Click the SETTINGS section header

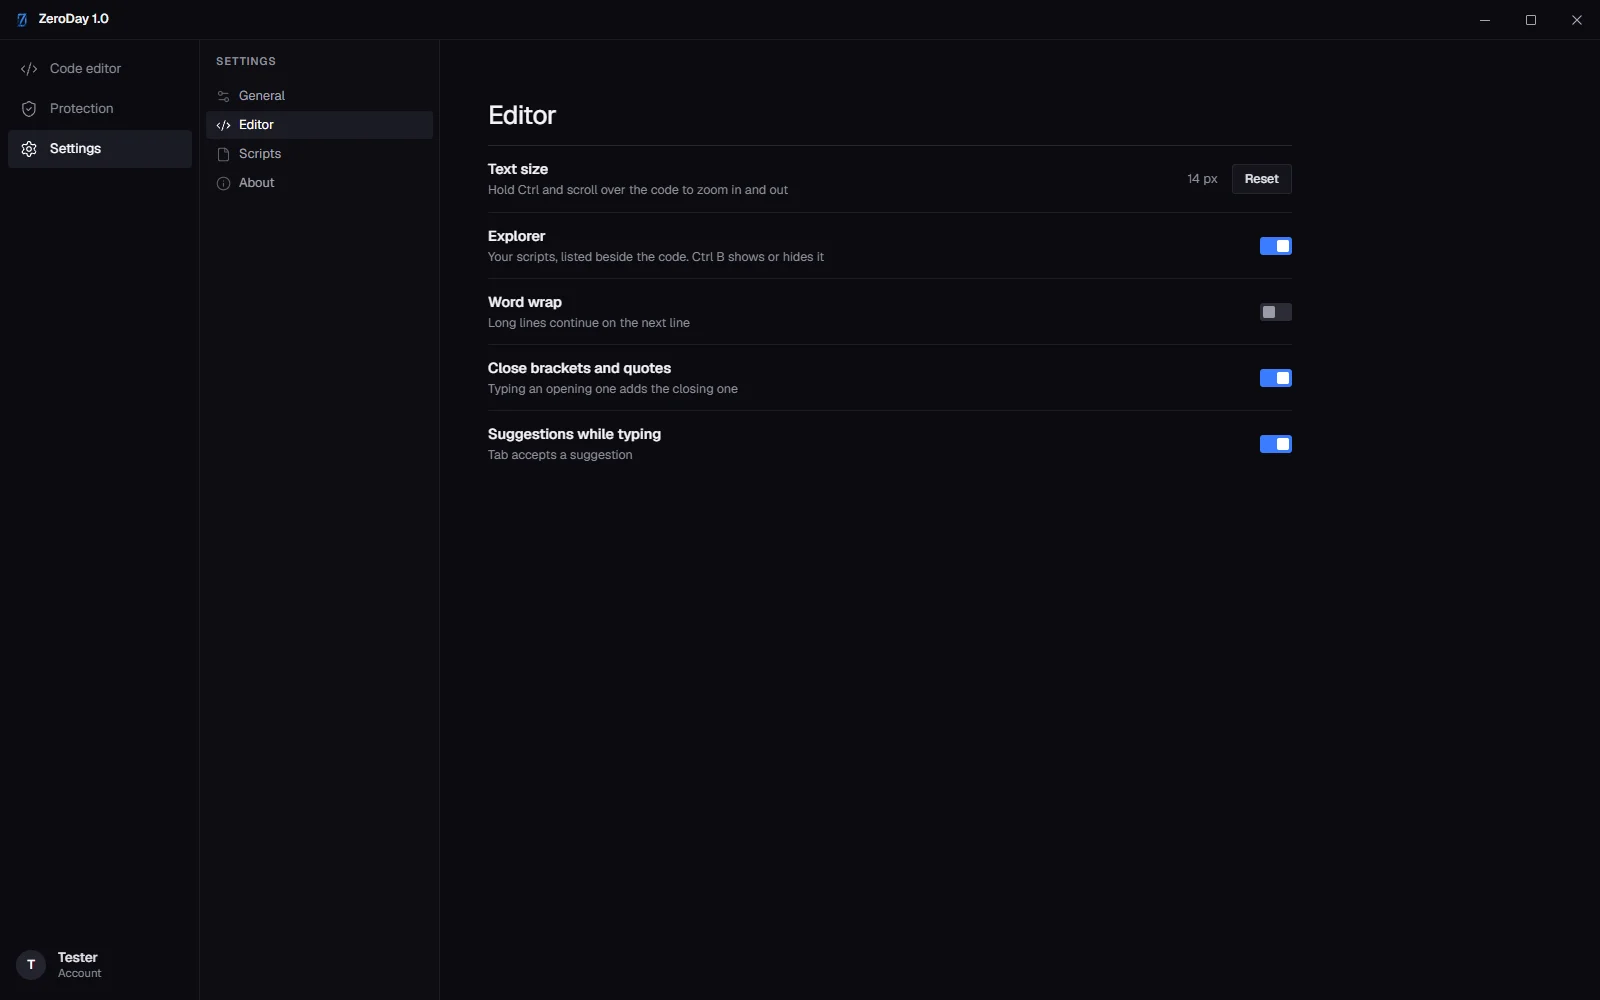click(x=246, y=61)
